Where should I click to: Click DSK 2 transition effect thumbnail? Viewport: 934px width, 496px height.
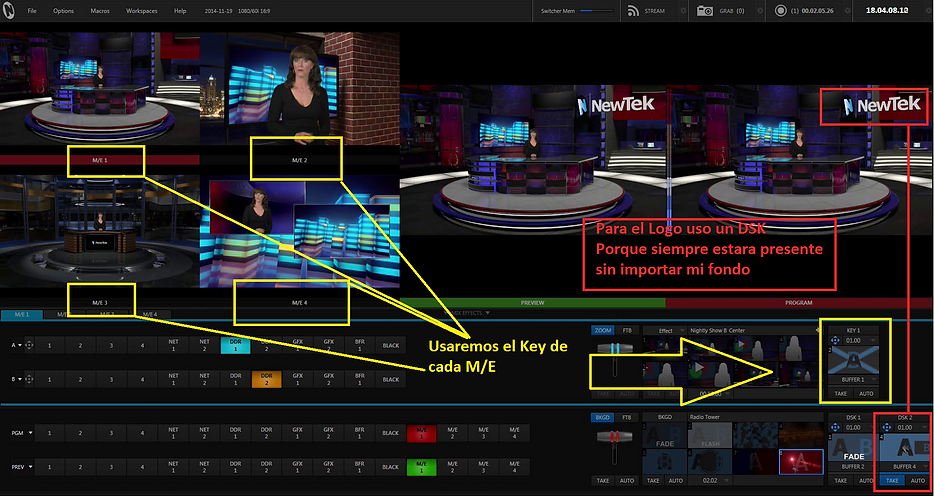(904, 448)
